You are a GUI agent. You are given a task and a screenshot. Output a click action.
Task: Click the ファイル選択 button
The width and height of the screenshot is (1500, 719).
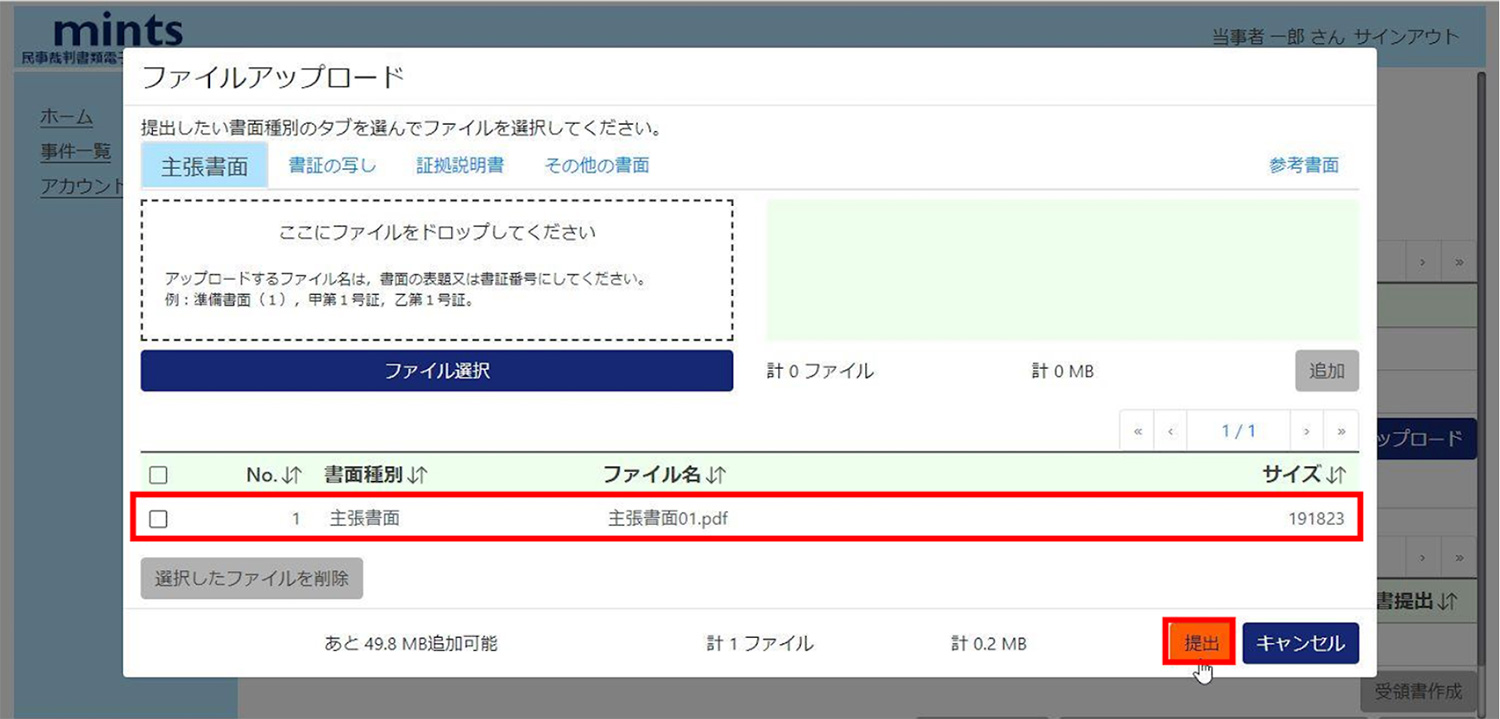[437, 371]
